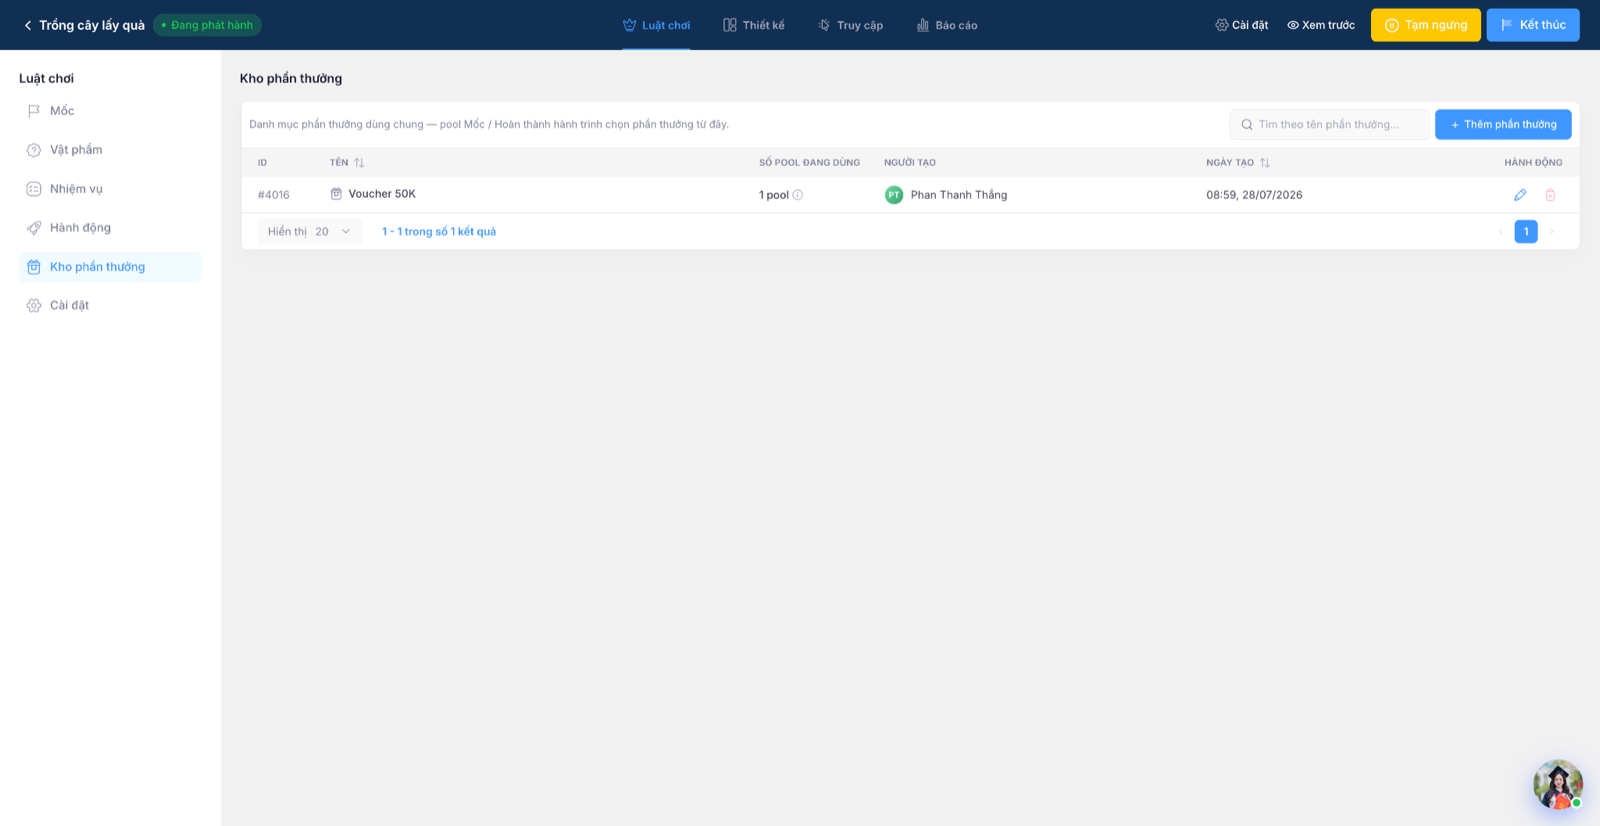Image resolution: width=1600 pixels, height=826 pixels.
Task: Select Vật phẩm in the sidebar
Action: coord(110,150)
